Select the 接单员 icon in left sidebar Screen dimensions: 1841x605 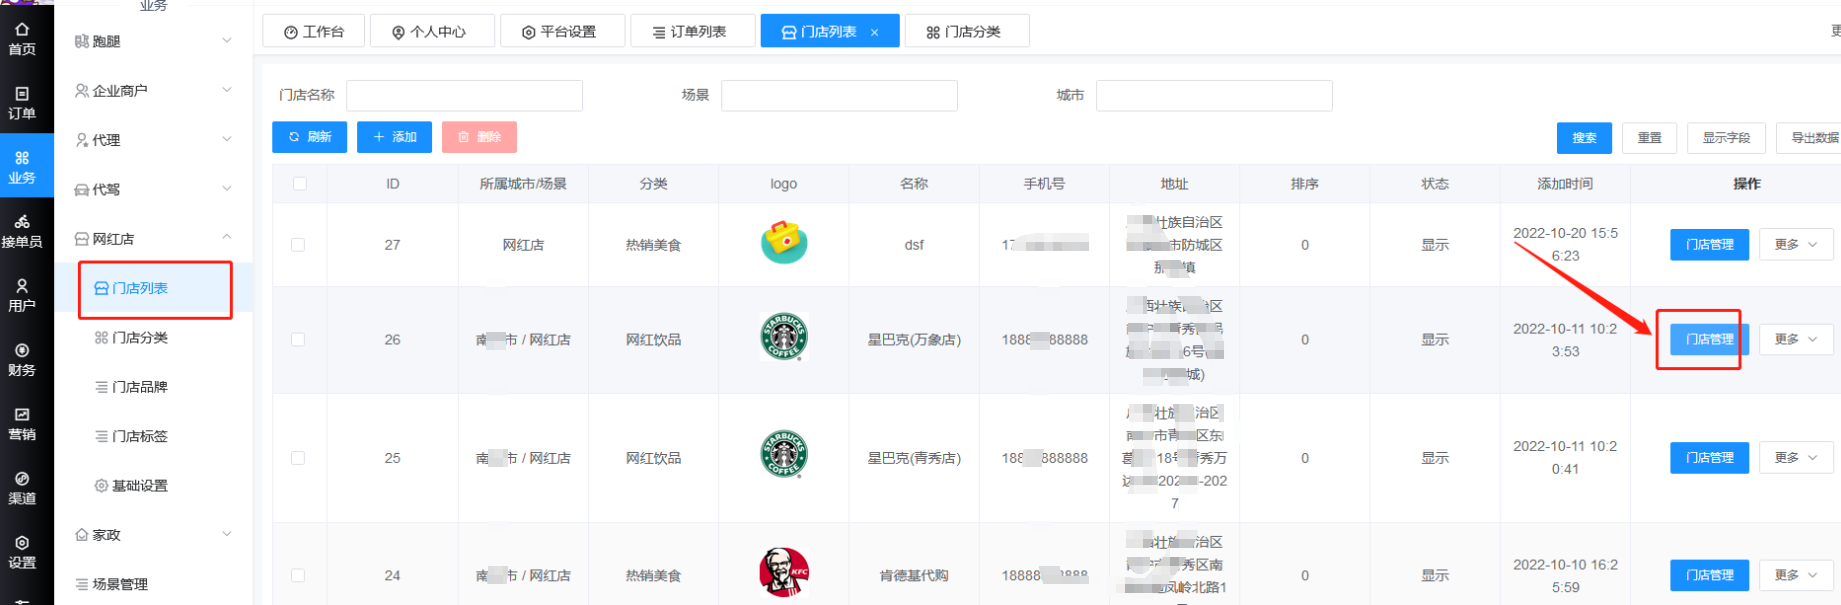tap(22, 231)
